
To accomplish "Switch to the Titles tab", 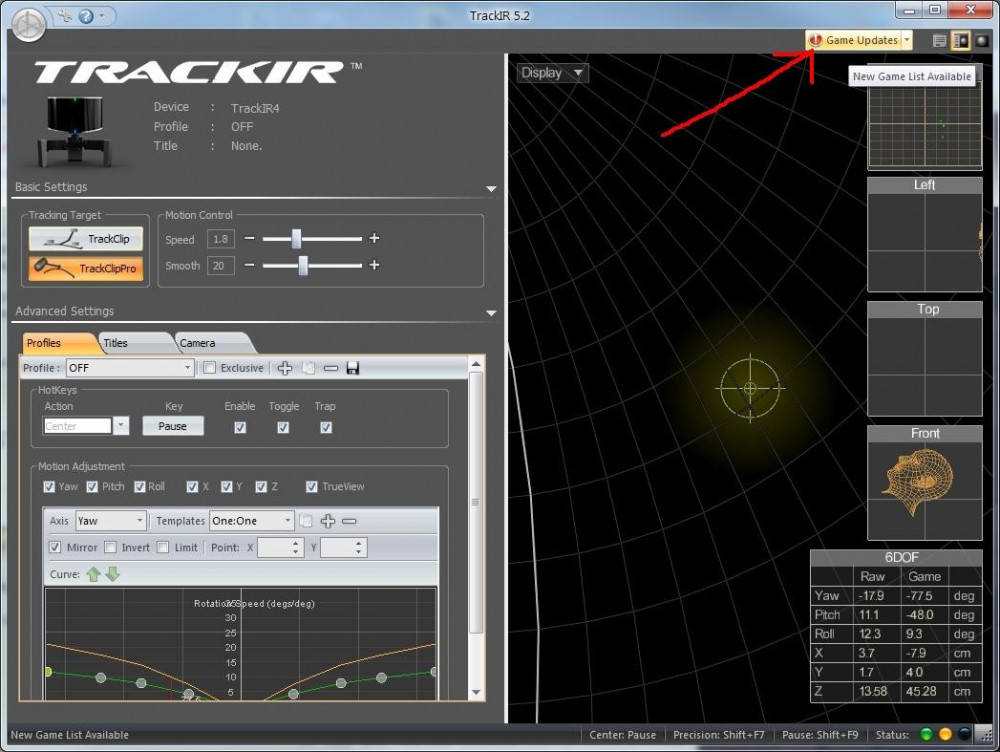I will point(116,343).
